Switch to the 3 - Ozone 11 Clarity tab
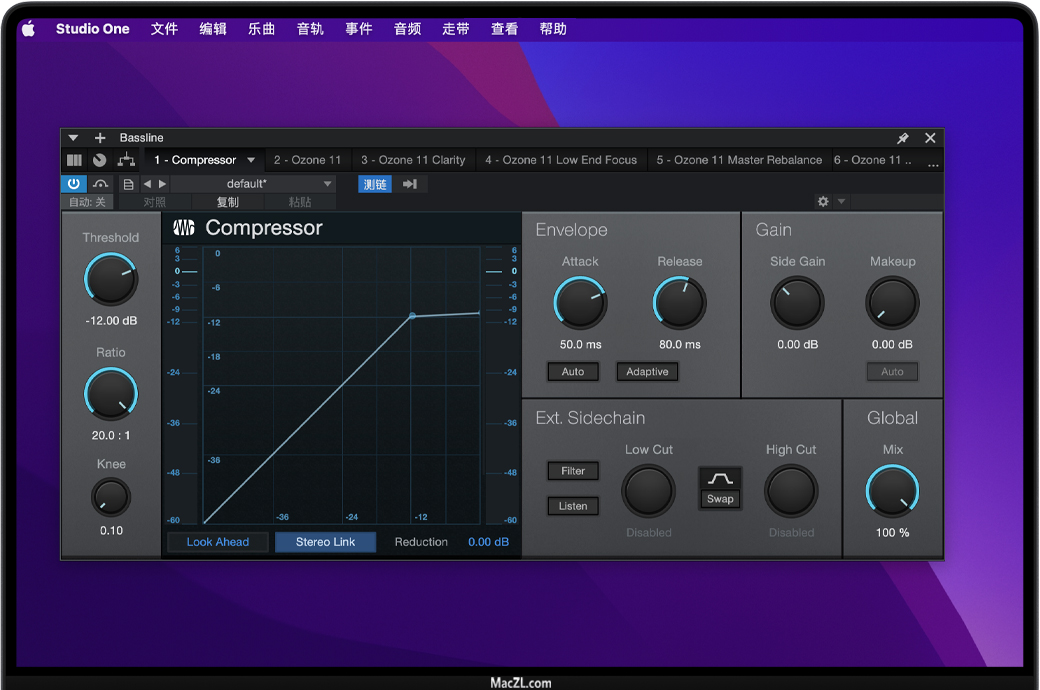 tap(413, 160)
